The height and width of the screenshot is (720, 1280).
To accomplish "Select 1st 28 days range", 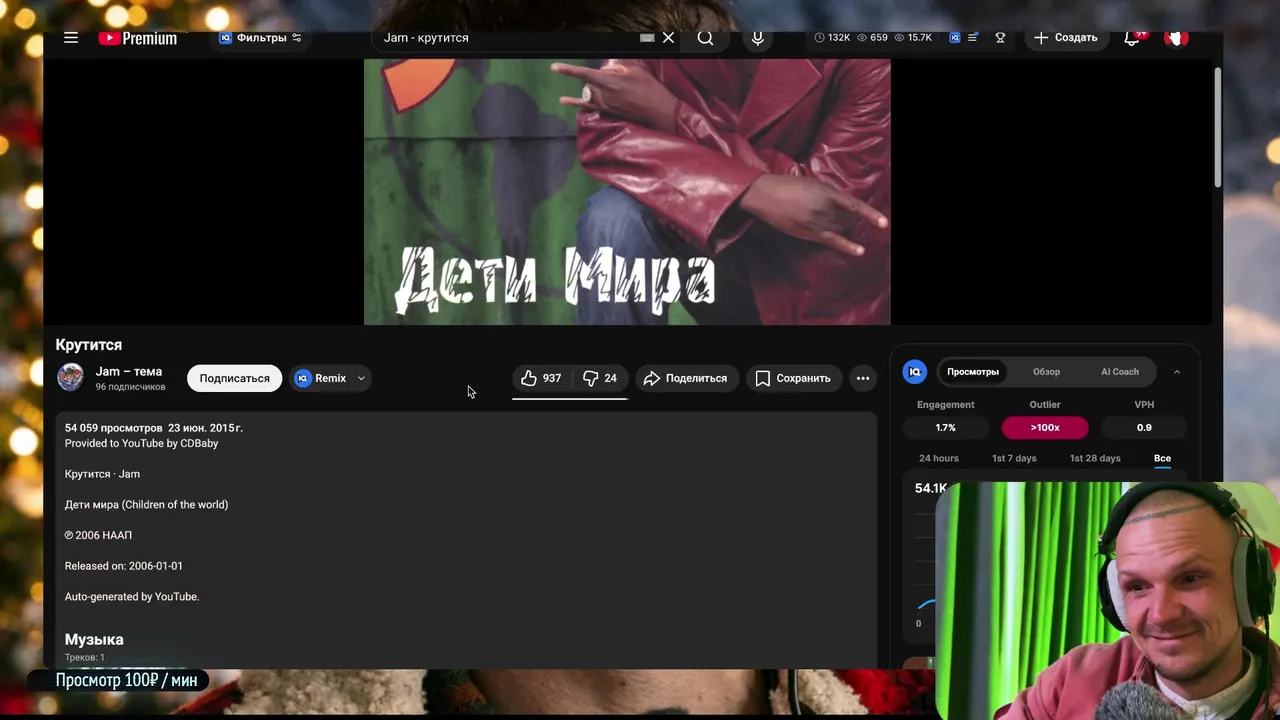I will [x=1095, y=458].
